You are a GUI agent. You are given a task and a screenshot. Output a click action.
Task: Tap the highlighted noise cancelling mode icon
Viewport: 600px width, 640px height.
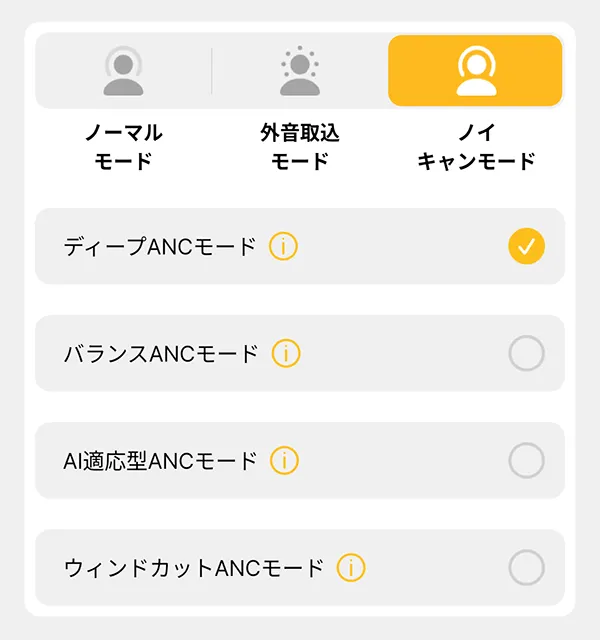[x=476, y=71]
